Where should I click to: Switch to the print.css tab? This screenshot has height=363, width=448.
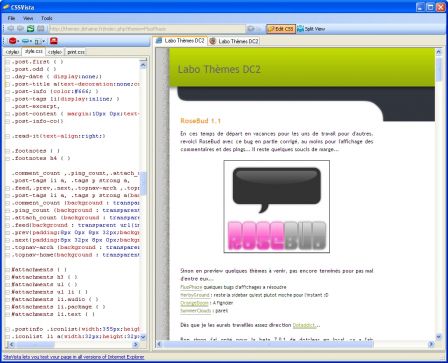click(75, 52)
